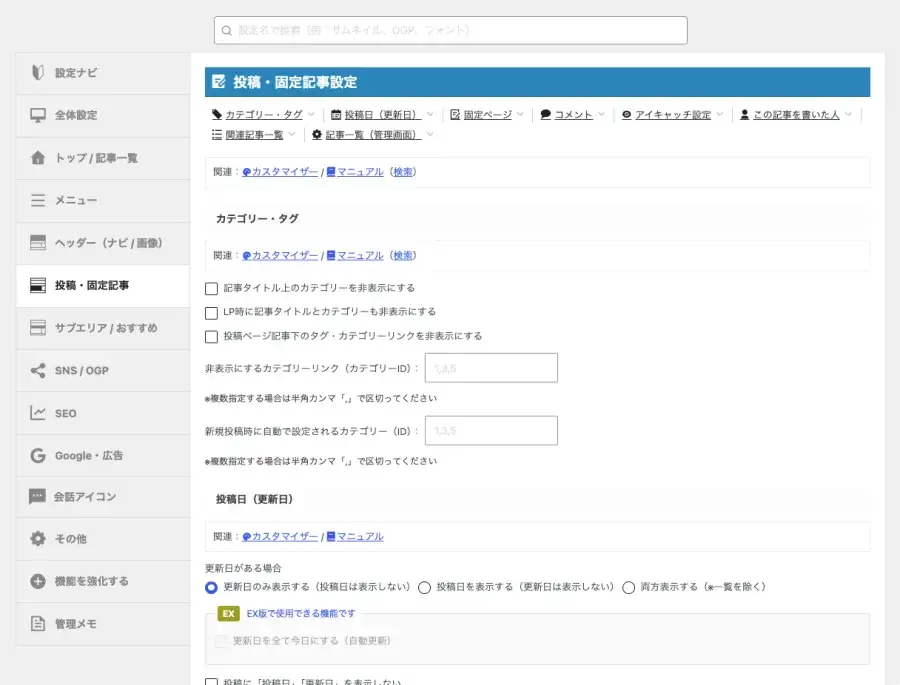Expand chevron next to 関連記事一覧 anchor

point(292,134)
